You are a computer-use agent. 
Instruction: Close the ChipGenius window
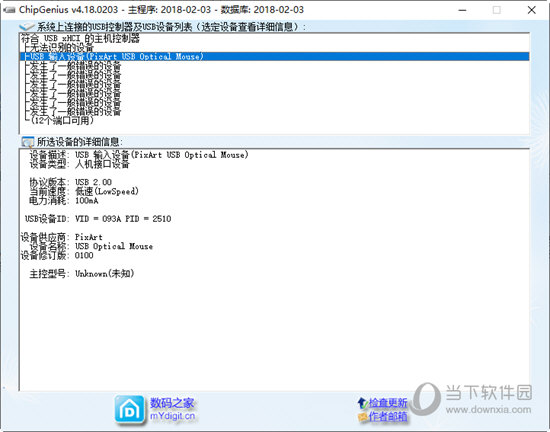click(x=532, y=10)
